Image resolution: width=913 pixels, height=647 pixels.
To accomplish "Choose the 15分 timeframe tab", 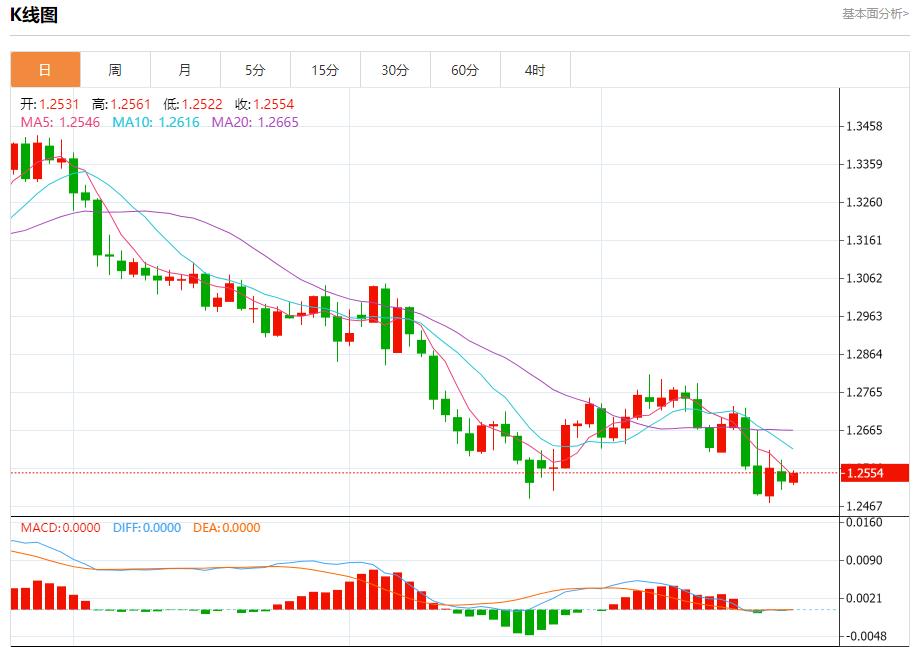I will point(325,70).
